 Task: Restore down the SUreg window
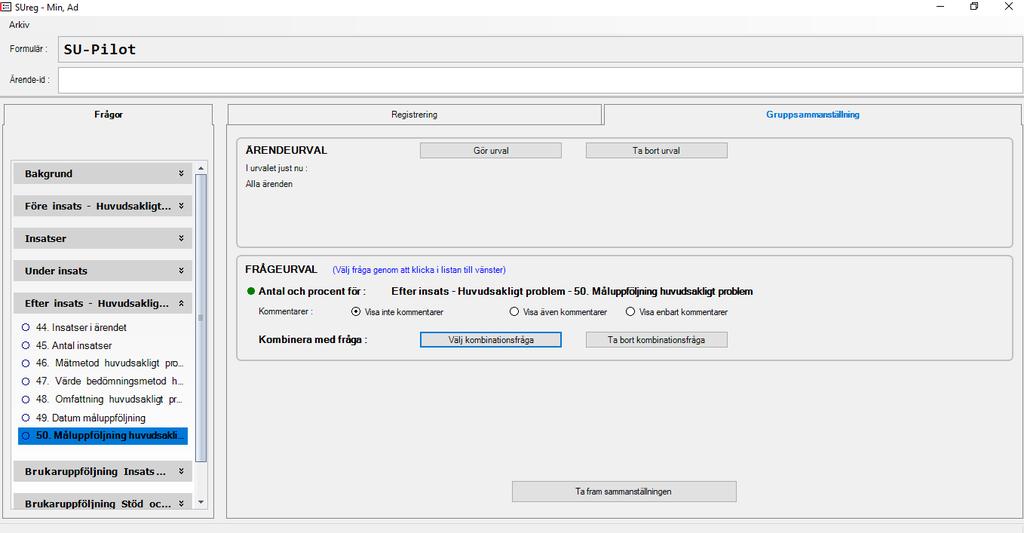[x=974, y=7]
